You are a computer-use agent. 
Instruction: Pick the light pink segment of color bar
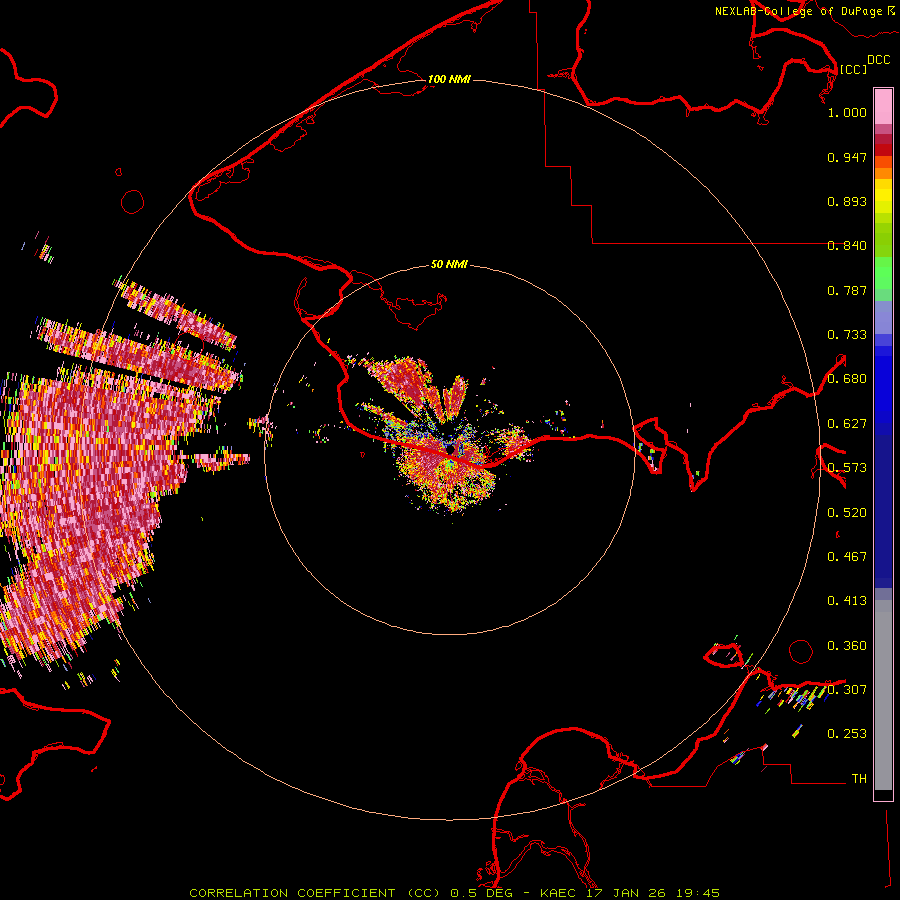883,106
